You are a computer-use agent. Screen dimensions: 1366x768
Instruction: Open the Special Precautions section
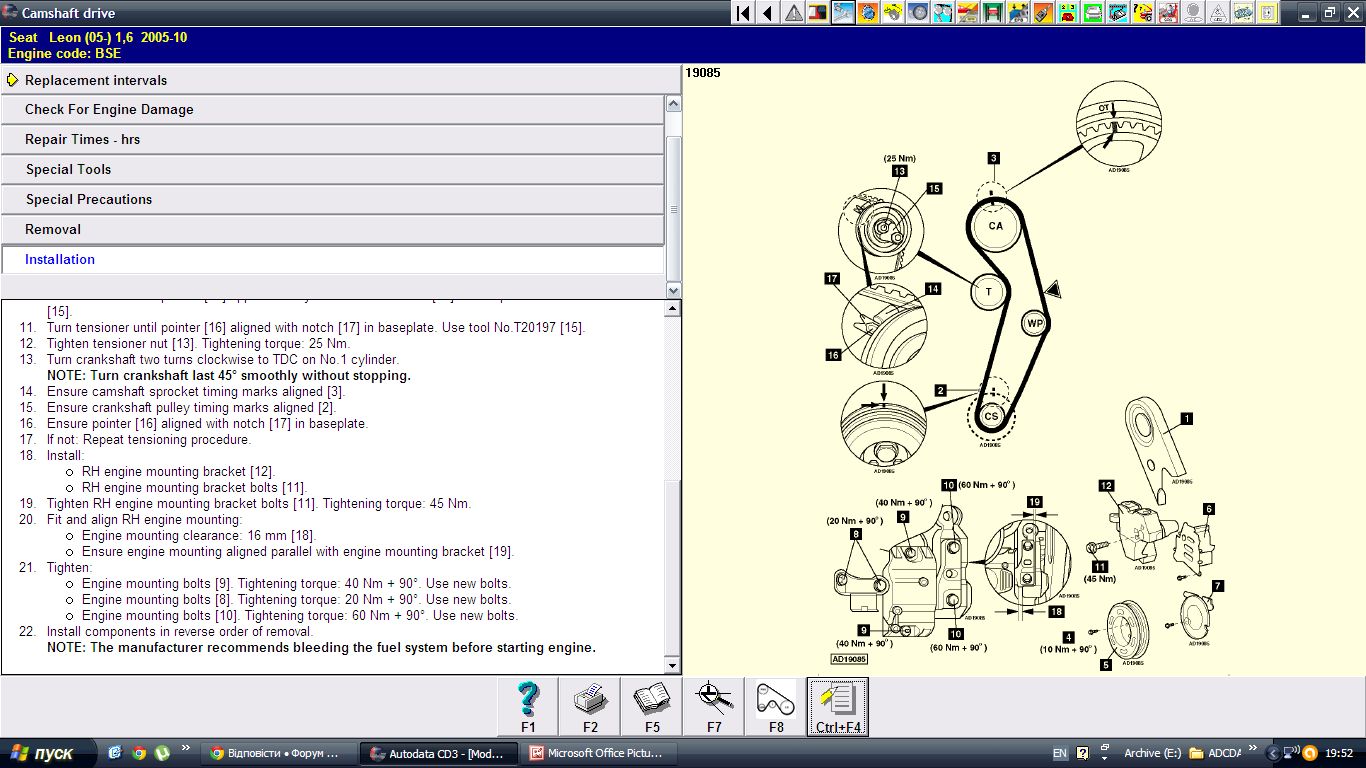pos(332,200)
